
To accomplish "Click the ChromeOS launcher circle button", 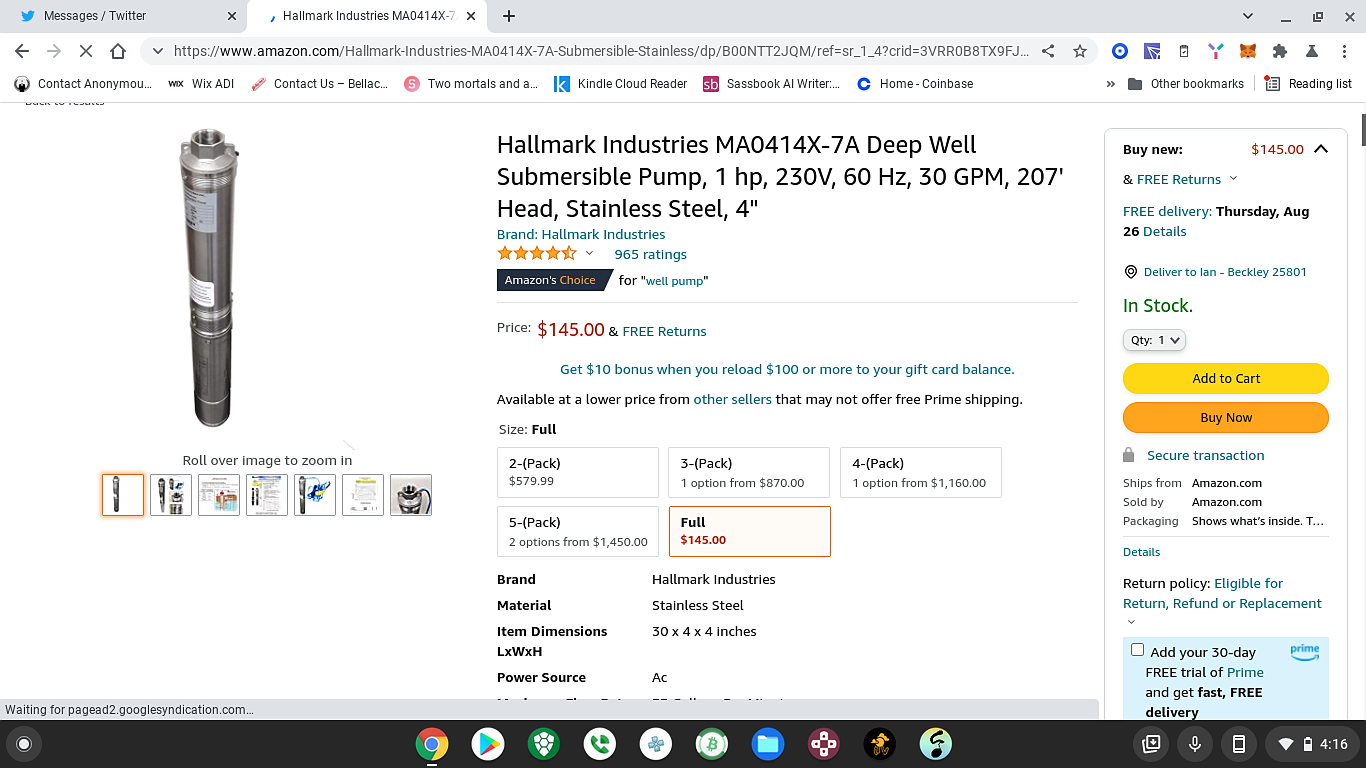I will pyautogui.click(x=24, y=744).
